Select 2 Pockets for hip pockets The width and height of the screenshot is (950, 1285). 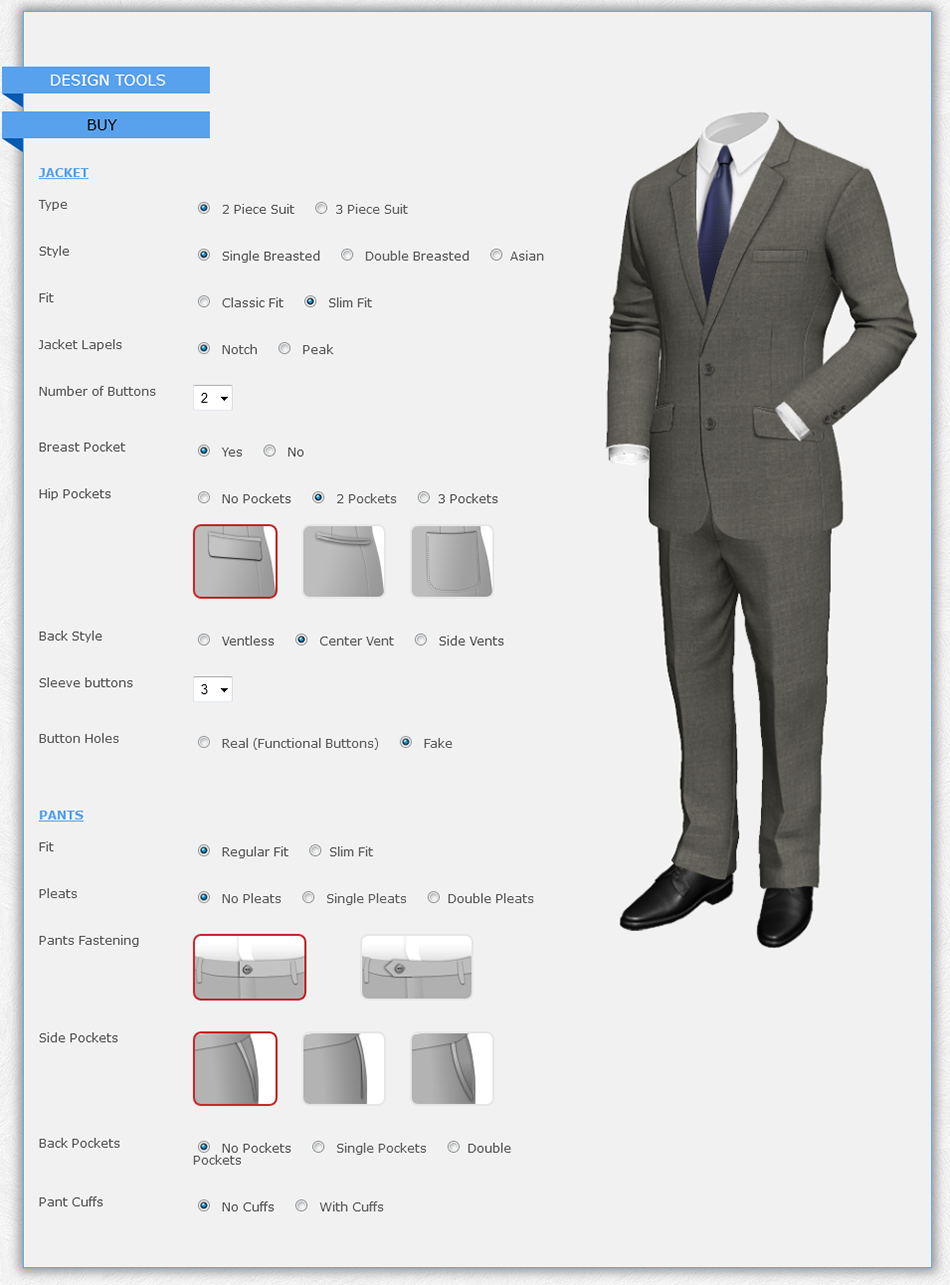(x=318, y=497)
